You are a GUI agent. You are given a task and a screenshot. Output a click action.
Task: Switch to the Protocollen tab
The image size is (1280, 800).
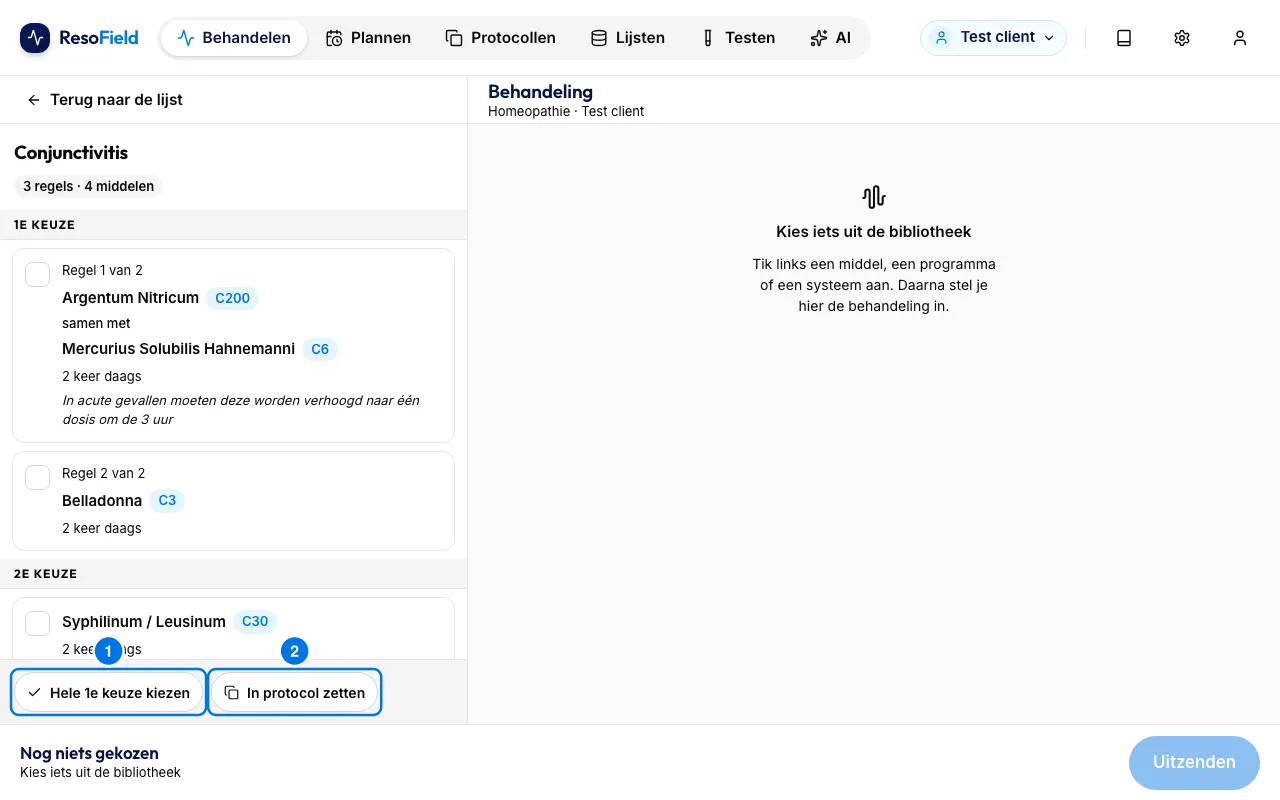click(x=500, y=38)
